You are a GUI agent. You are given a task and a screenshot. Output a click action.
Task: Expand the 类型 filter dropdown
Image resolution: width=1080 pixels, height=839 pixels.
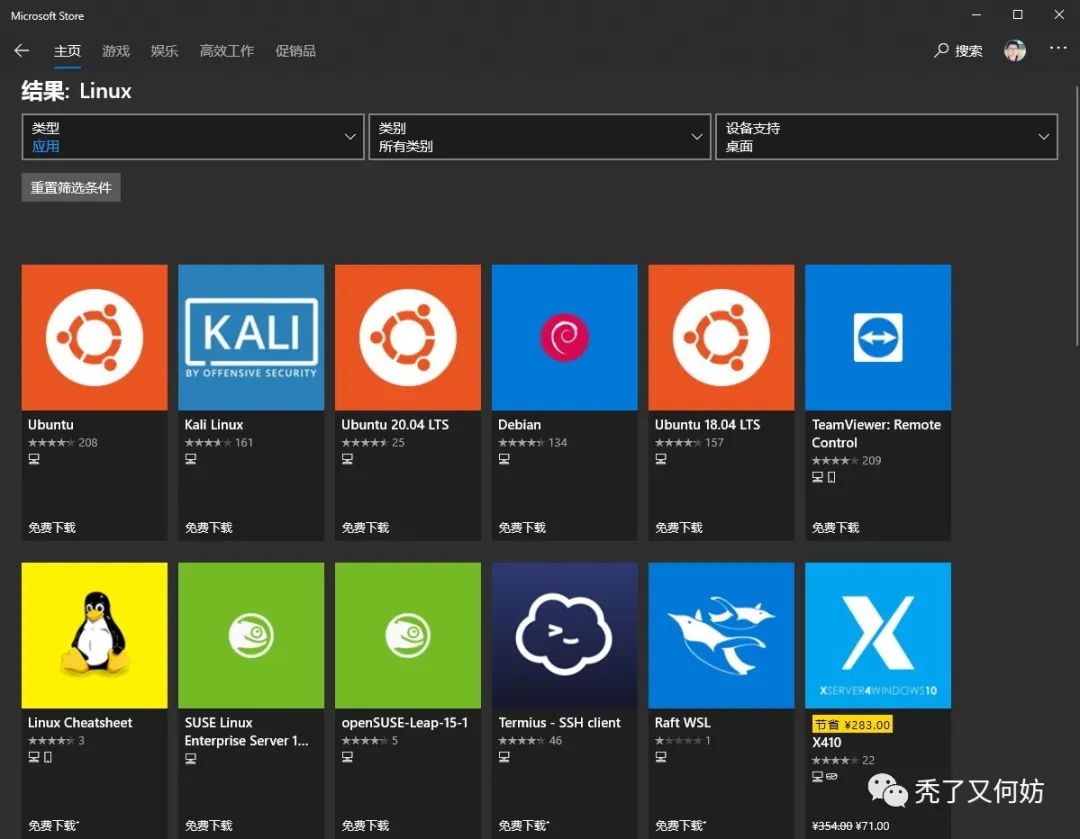click(x=193, y=137)
